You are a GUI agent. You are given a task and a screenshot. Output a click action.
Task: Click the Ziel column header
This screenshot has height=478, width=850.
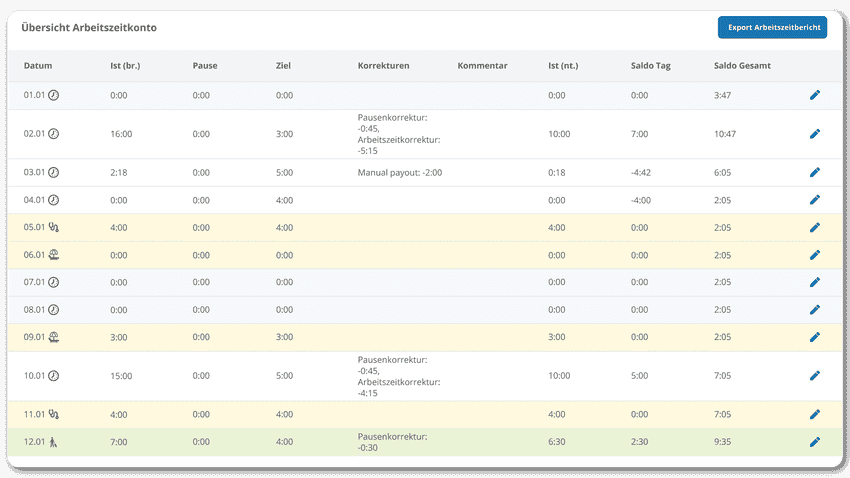[283, 66]
